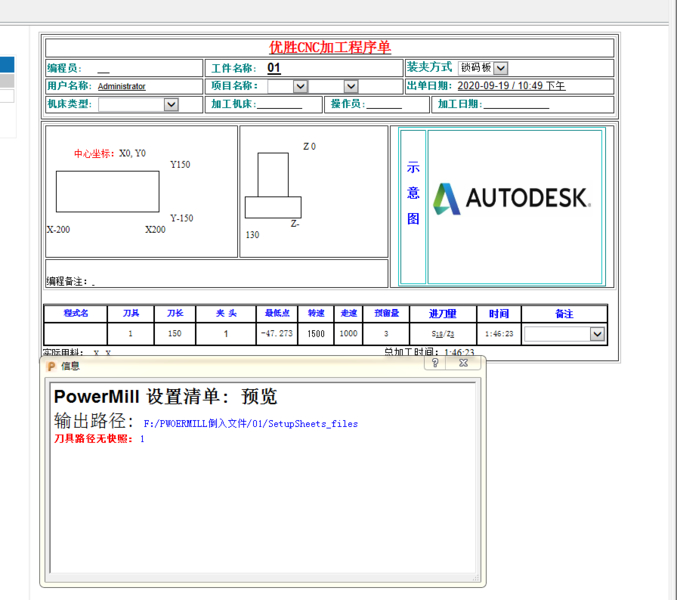Open the F:/PWOERMILL output path link
677x600 pixels.
(x=250, y=424)
